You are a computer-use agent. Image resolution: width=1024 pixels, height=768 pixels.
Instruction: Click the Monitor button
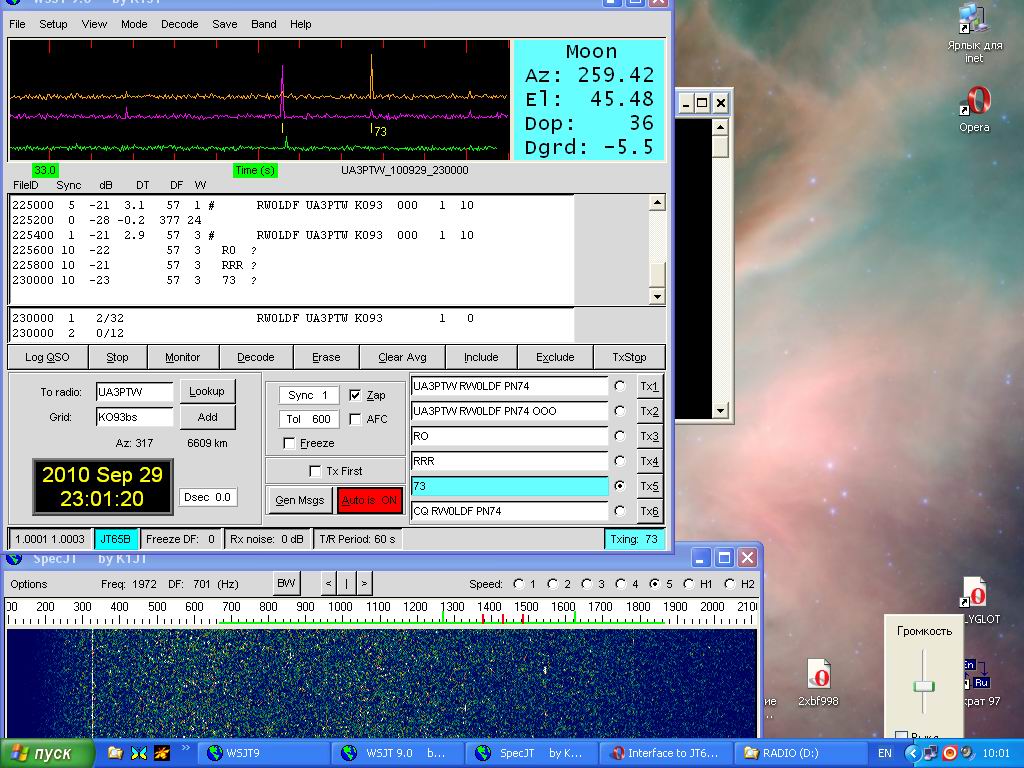182,357
